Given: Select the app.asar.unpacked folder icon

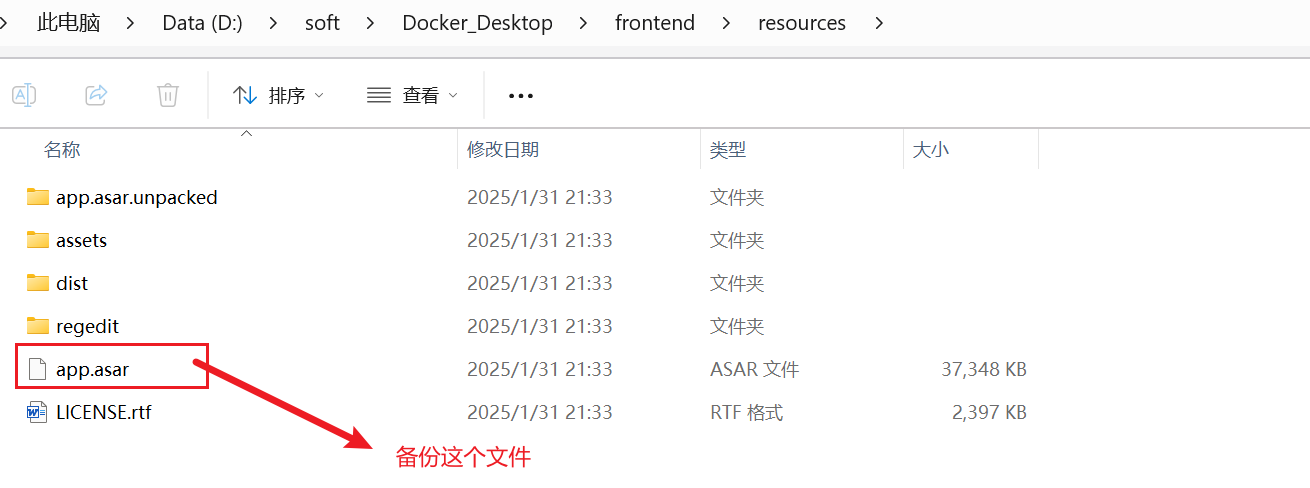Looking at the screenshot, I should click(38, 197).
